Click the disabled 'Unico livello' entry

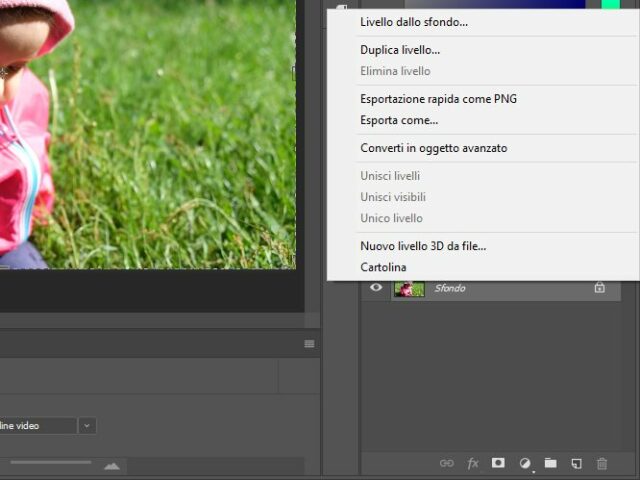391,218
